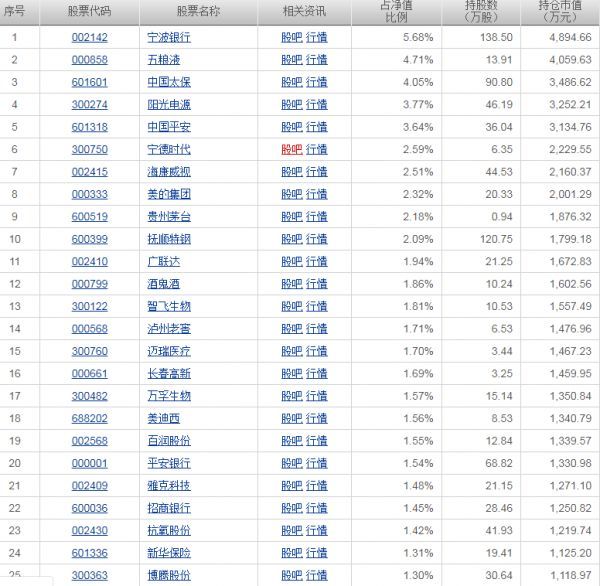Open 股吧 link in 中国太保 row
The width and height of the screenshot is (600, 586).
(x=292, y=82)
